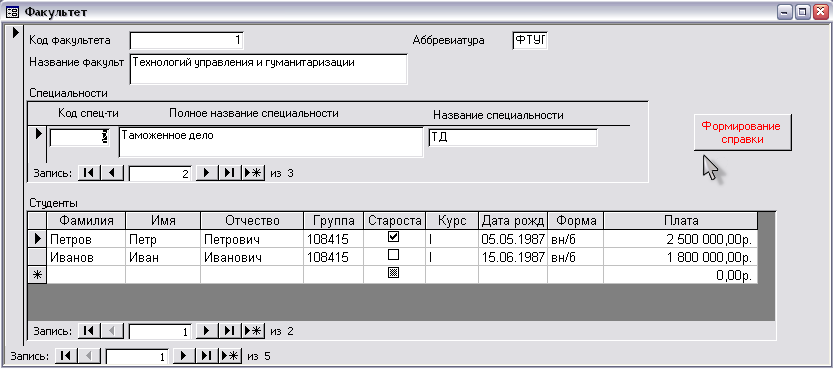Go to first faculty record in bottom navigator
The width and height of the screenshot is (833, 369).
tap(66, 355)
